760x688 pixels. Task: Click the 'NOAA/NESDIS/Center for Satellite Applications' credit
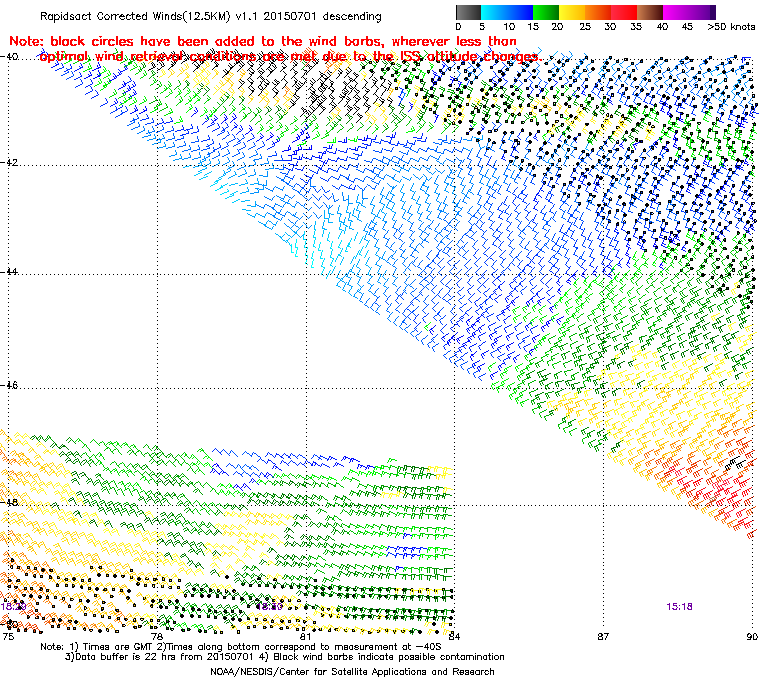point(352,672)
